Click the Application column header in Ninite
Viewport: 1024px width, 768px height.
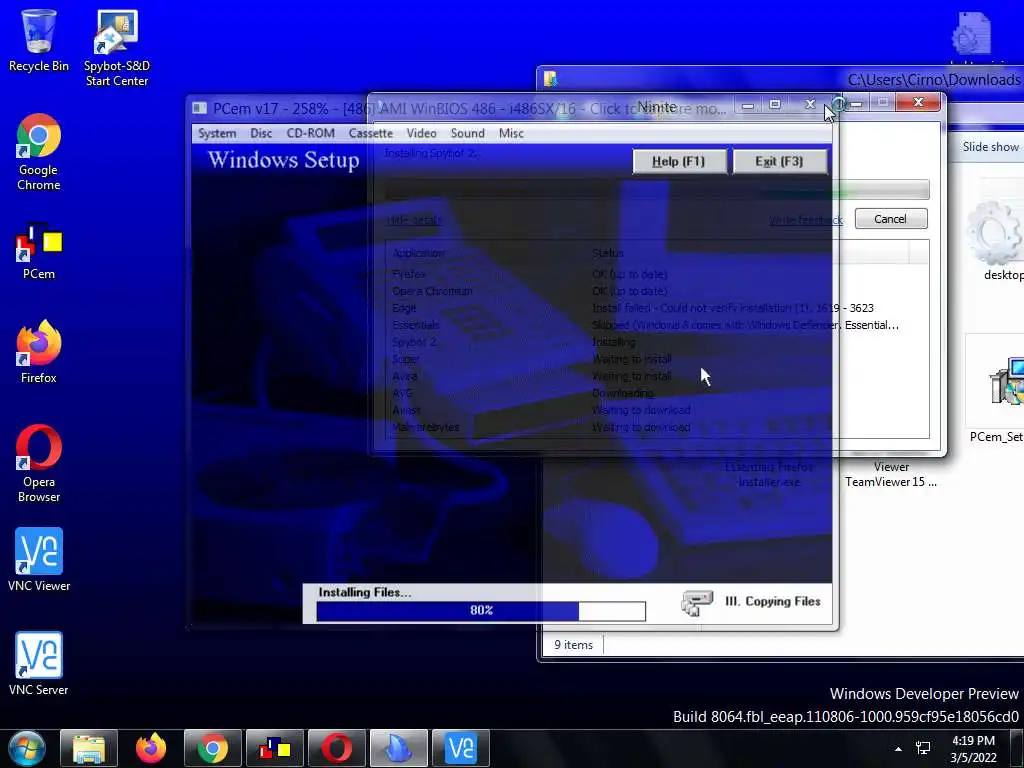tap(419, 253)
